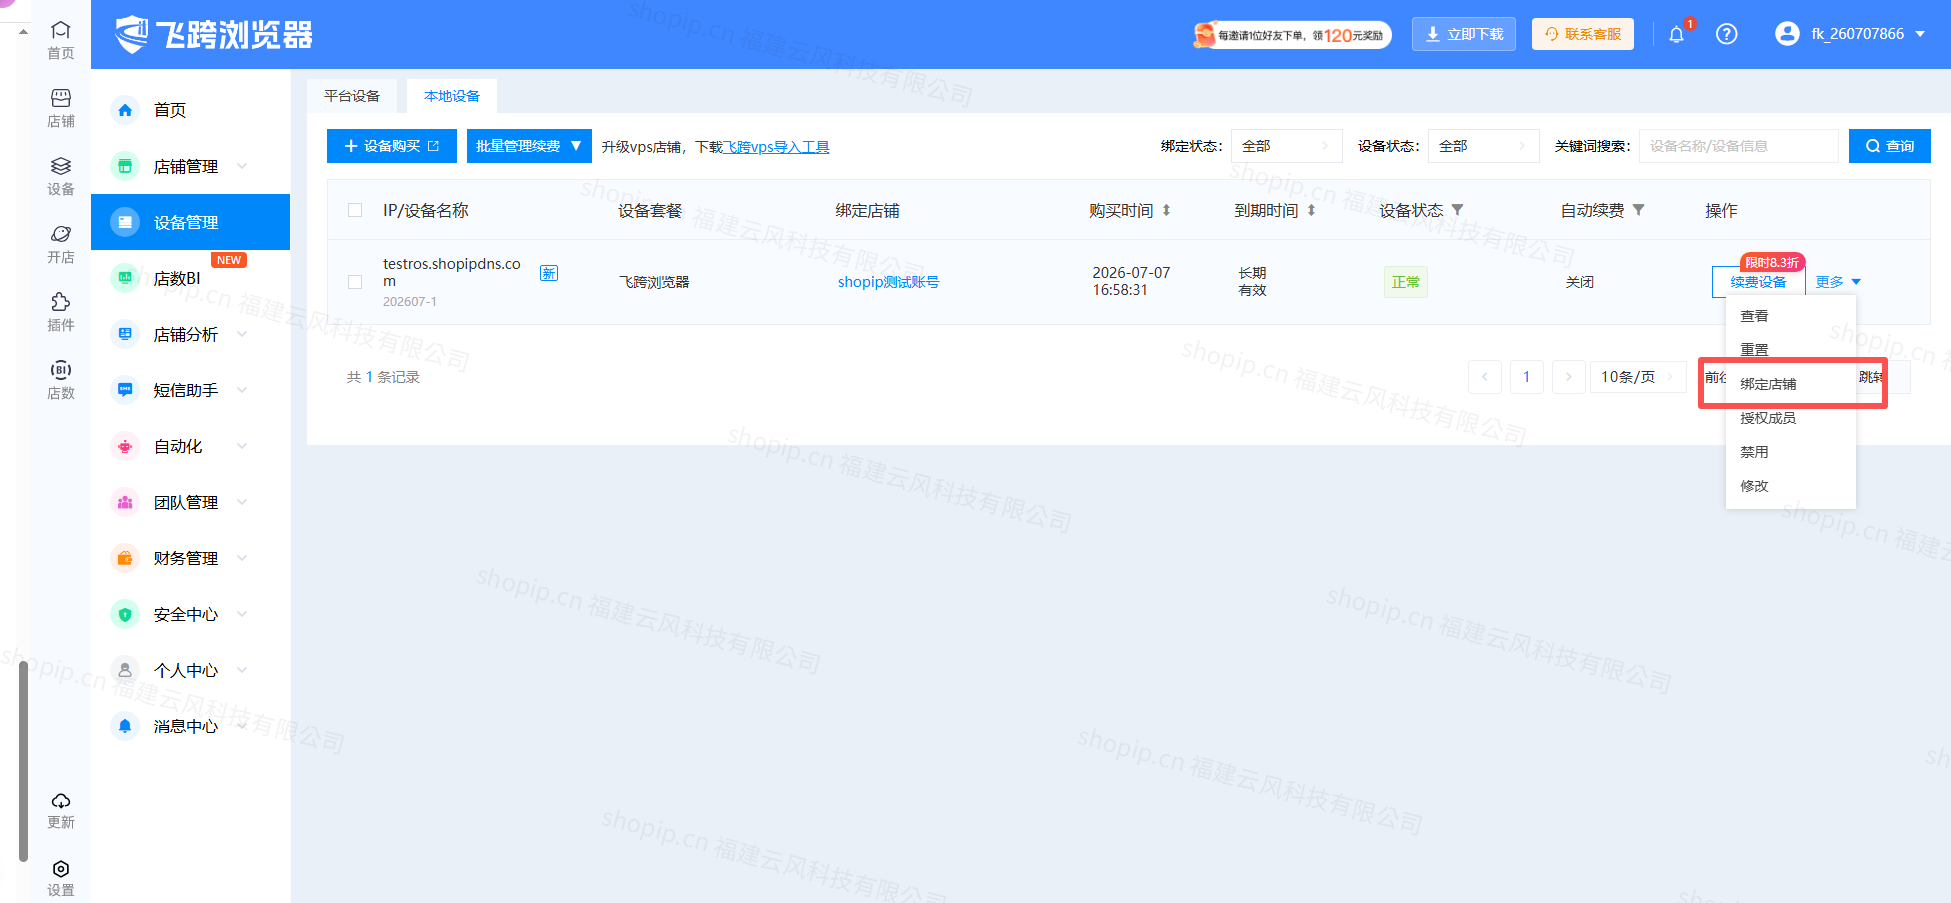Click the 联系客服 button
Screen dimensions: 1951x903
(1583, 34)
